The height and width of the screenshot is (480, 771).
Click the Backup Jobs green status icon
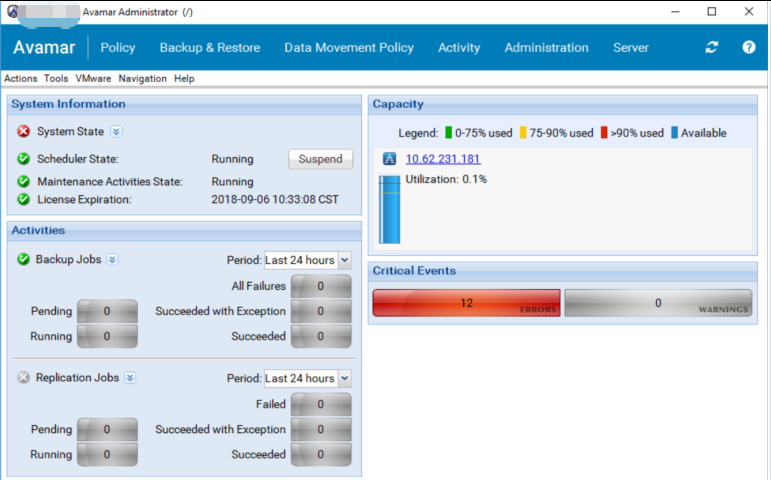click(23, 259)
